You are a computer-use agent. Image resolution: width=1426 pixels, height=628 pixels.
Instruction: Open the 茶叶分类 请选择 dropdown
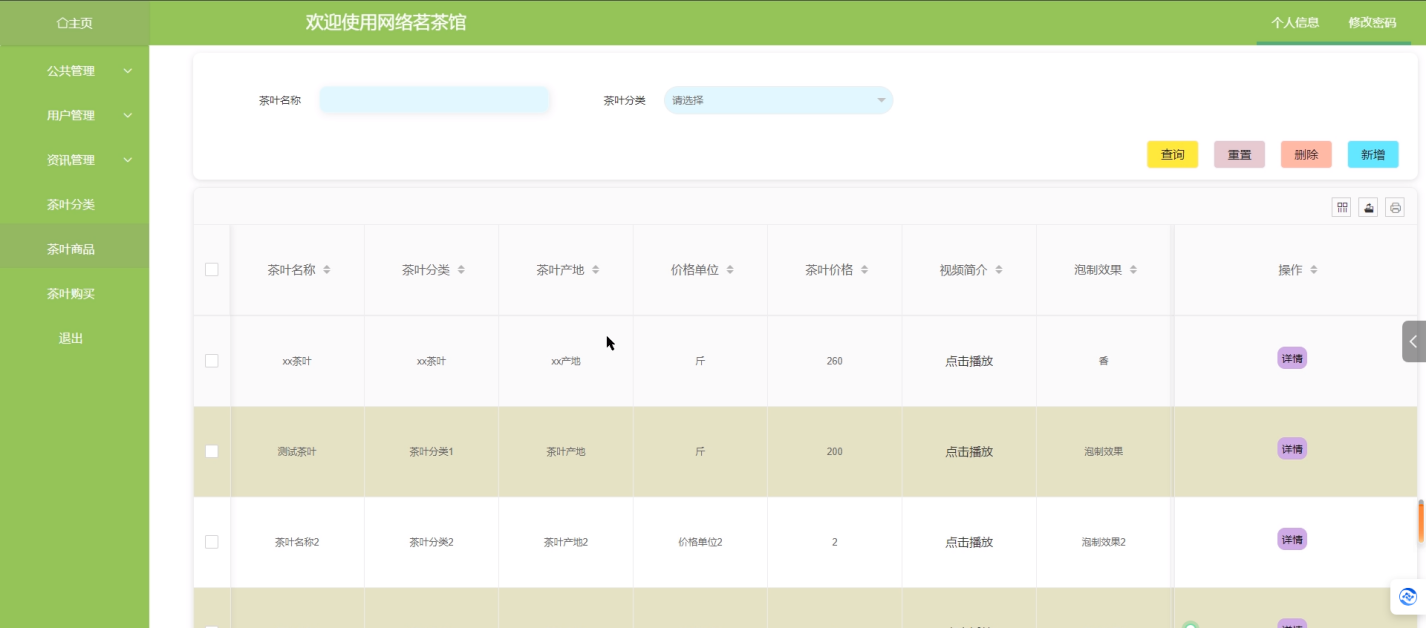click(x=778, y=100)
